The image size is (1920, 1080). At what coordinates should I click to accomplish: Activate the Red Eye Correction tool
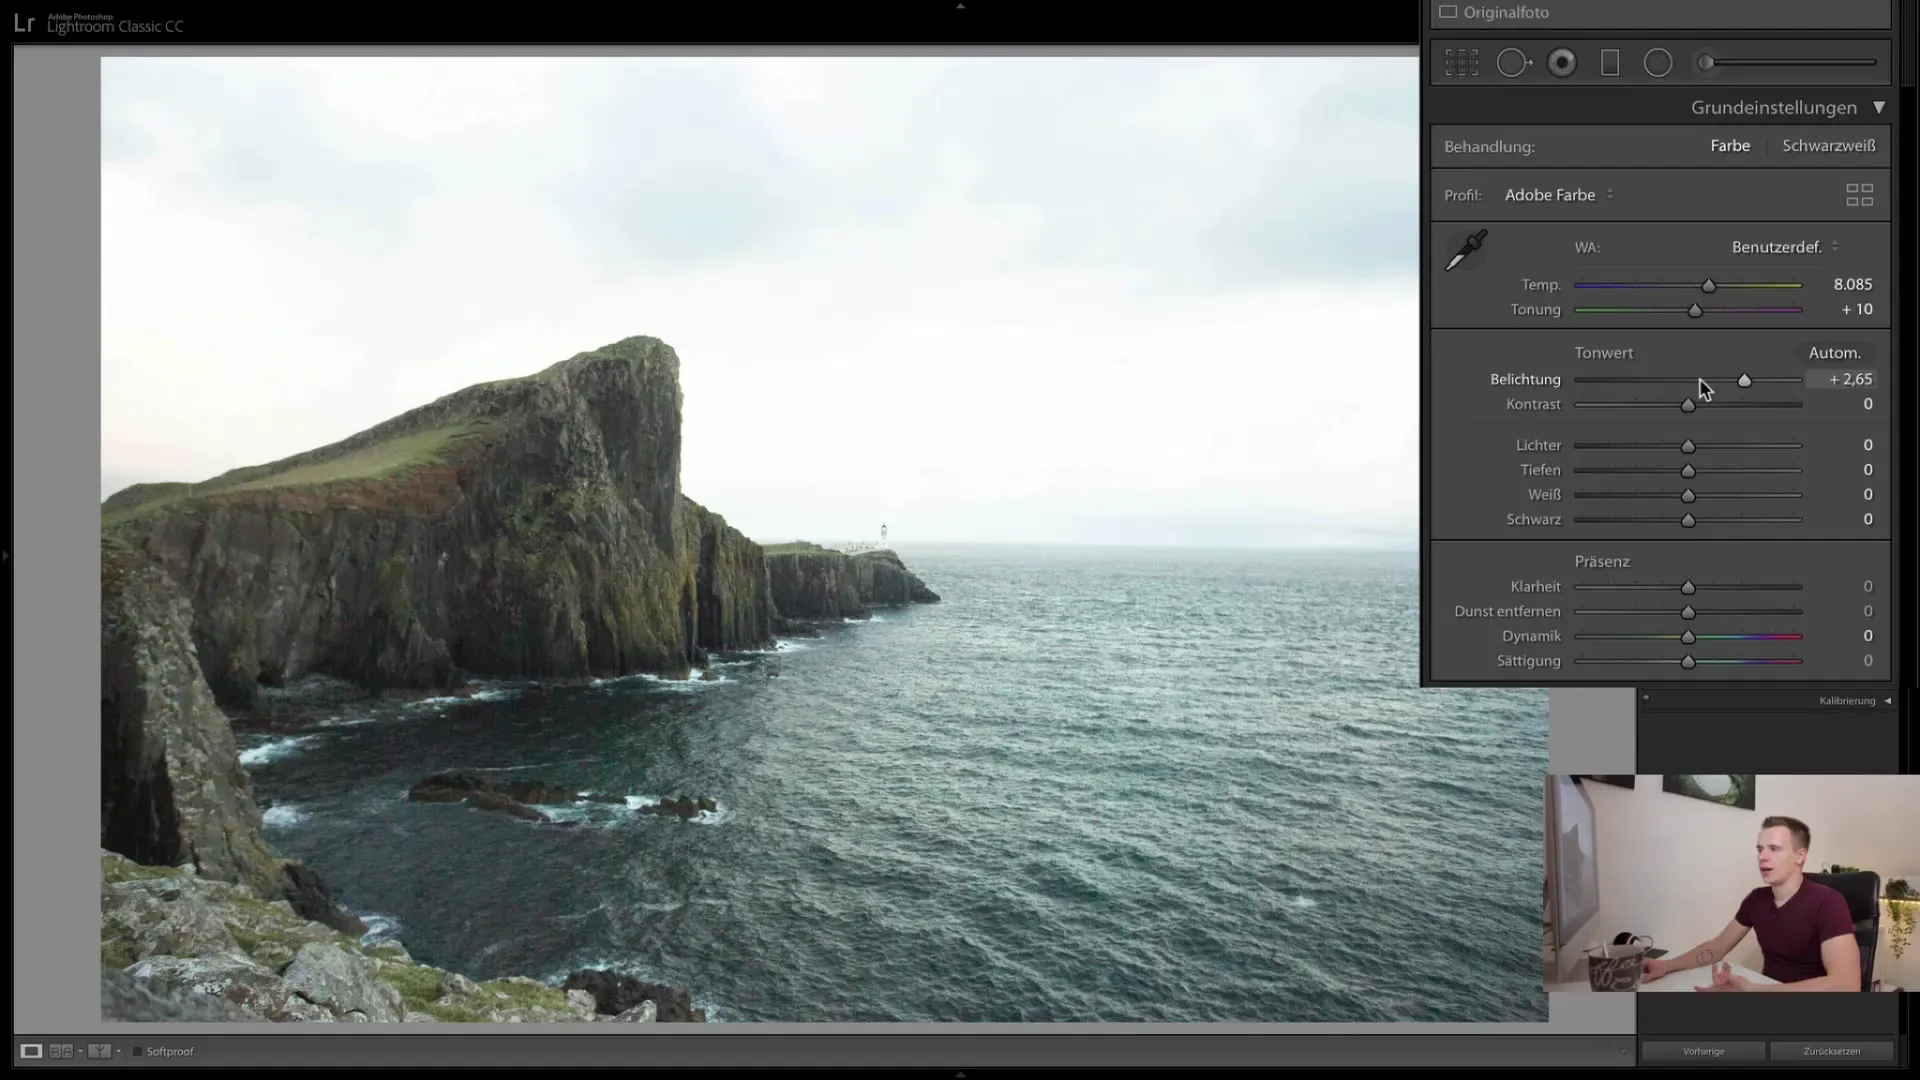(1562, 63)
